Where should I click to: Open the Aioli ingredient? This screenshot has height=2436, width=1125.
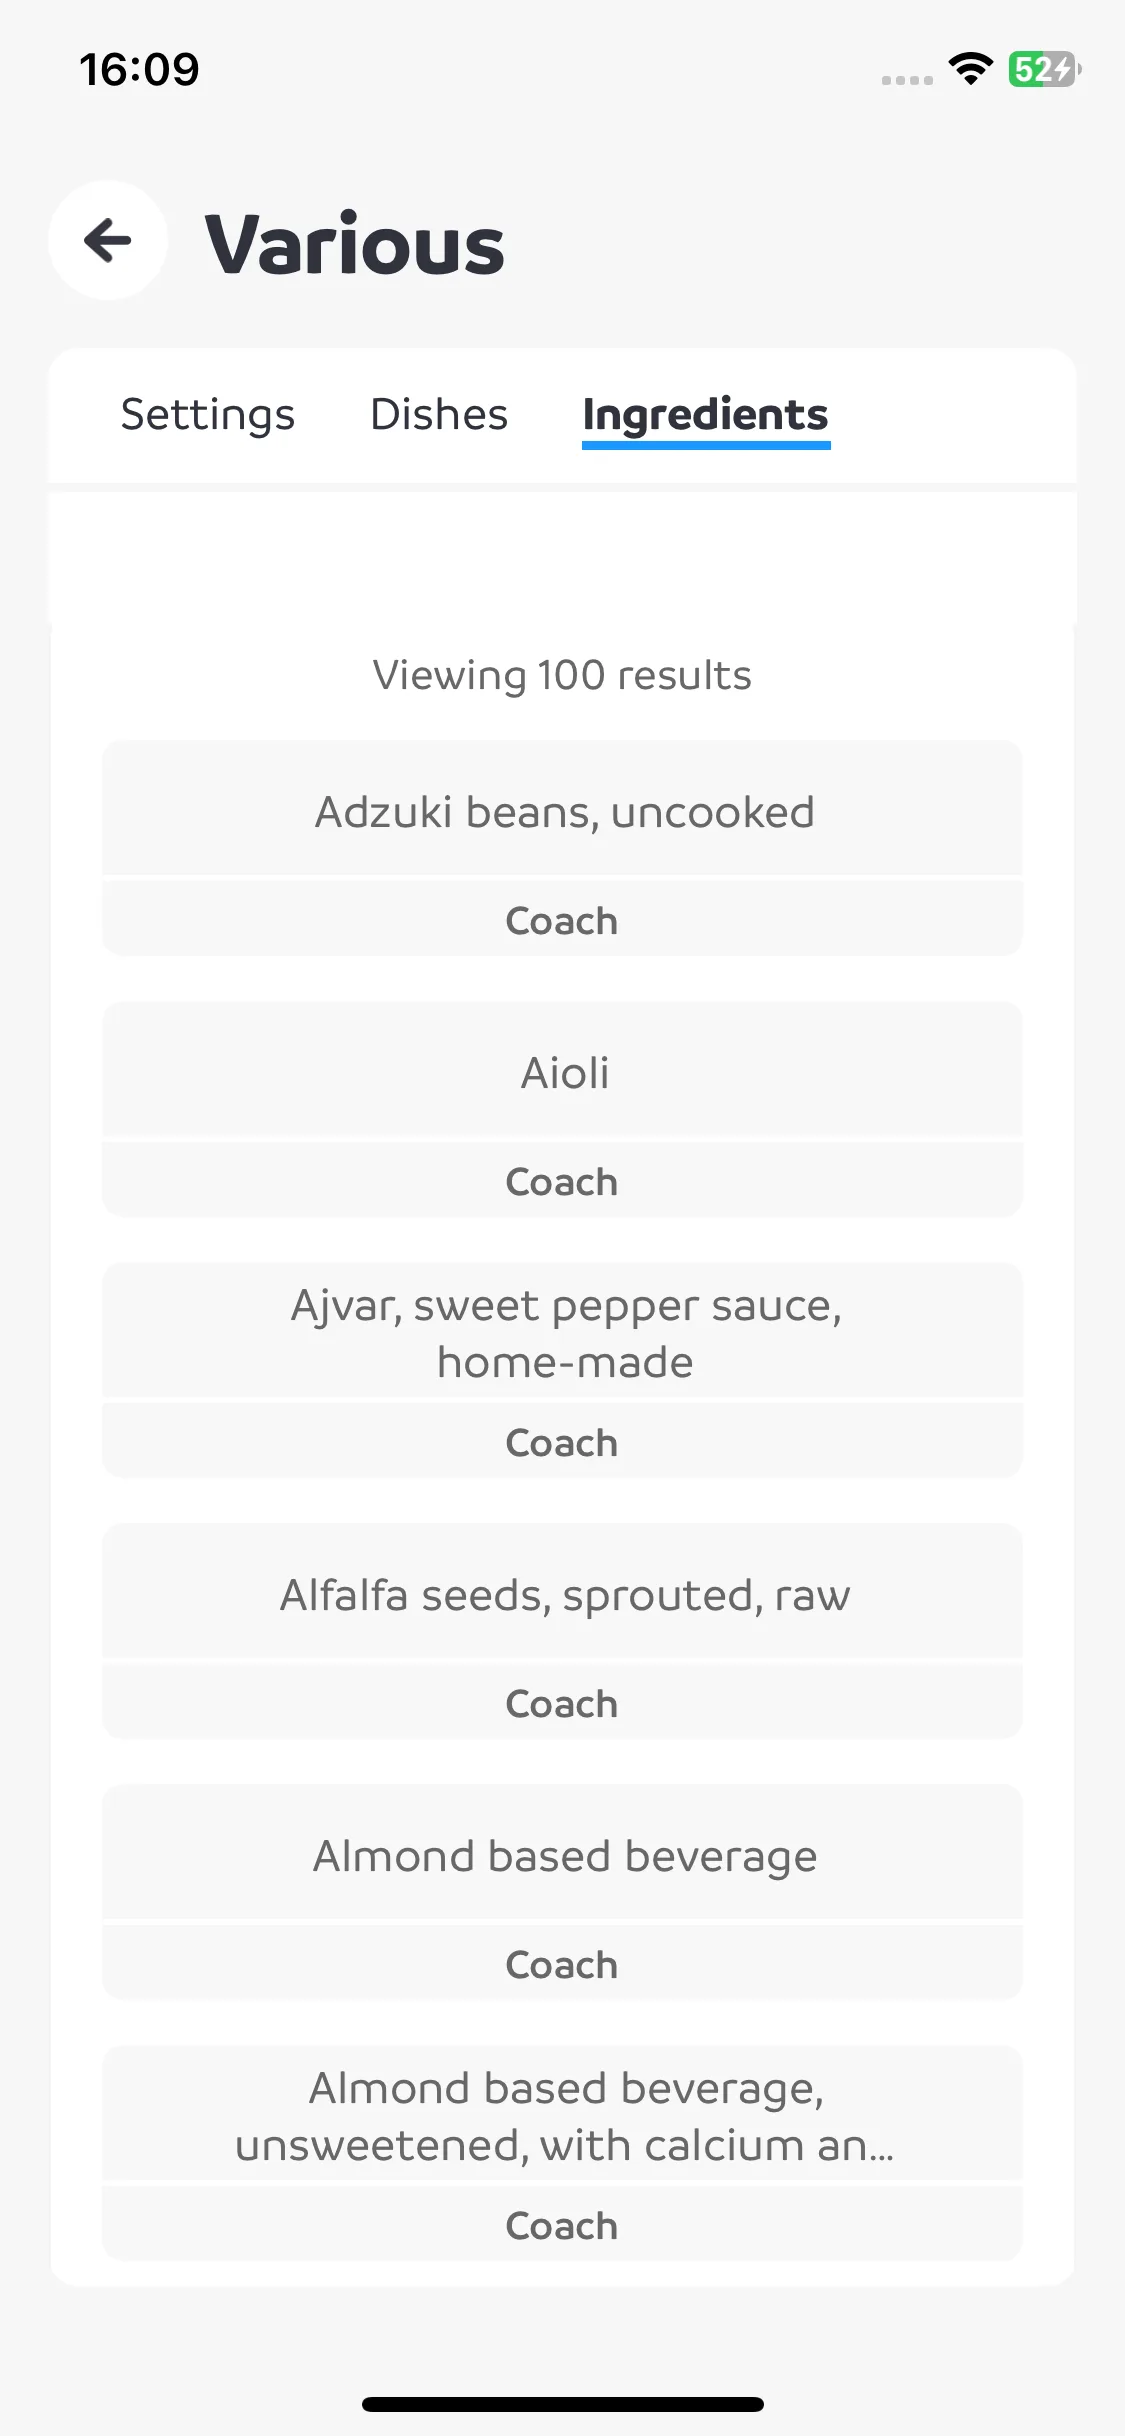(562, 1070)
